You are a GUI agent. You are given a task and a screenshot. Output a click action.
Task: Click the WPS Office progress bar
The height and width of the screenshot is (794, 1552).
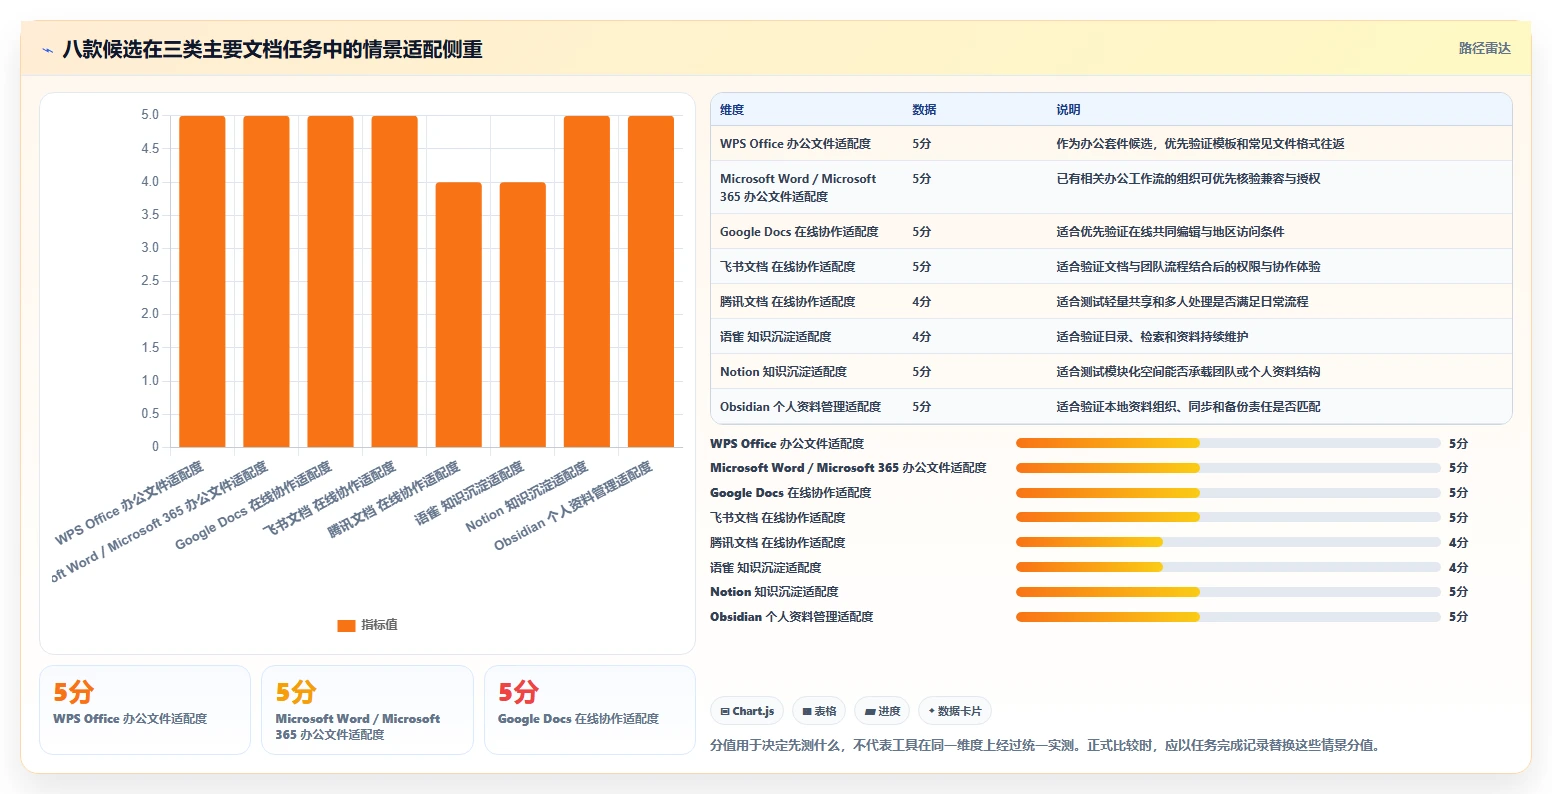(1228, 443)
